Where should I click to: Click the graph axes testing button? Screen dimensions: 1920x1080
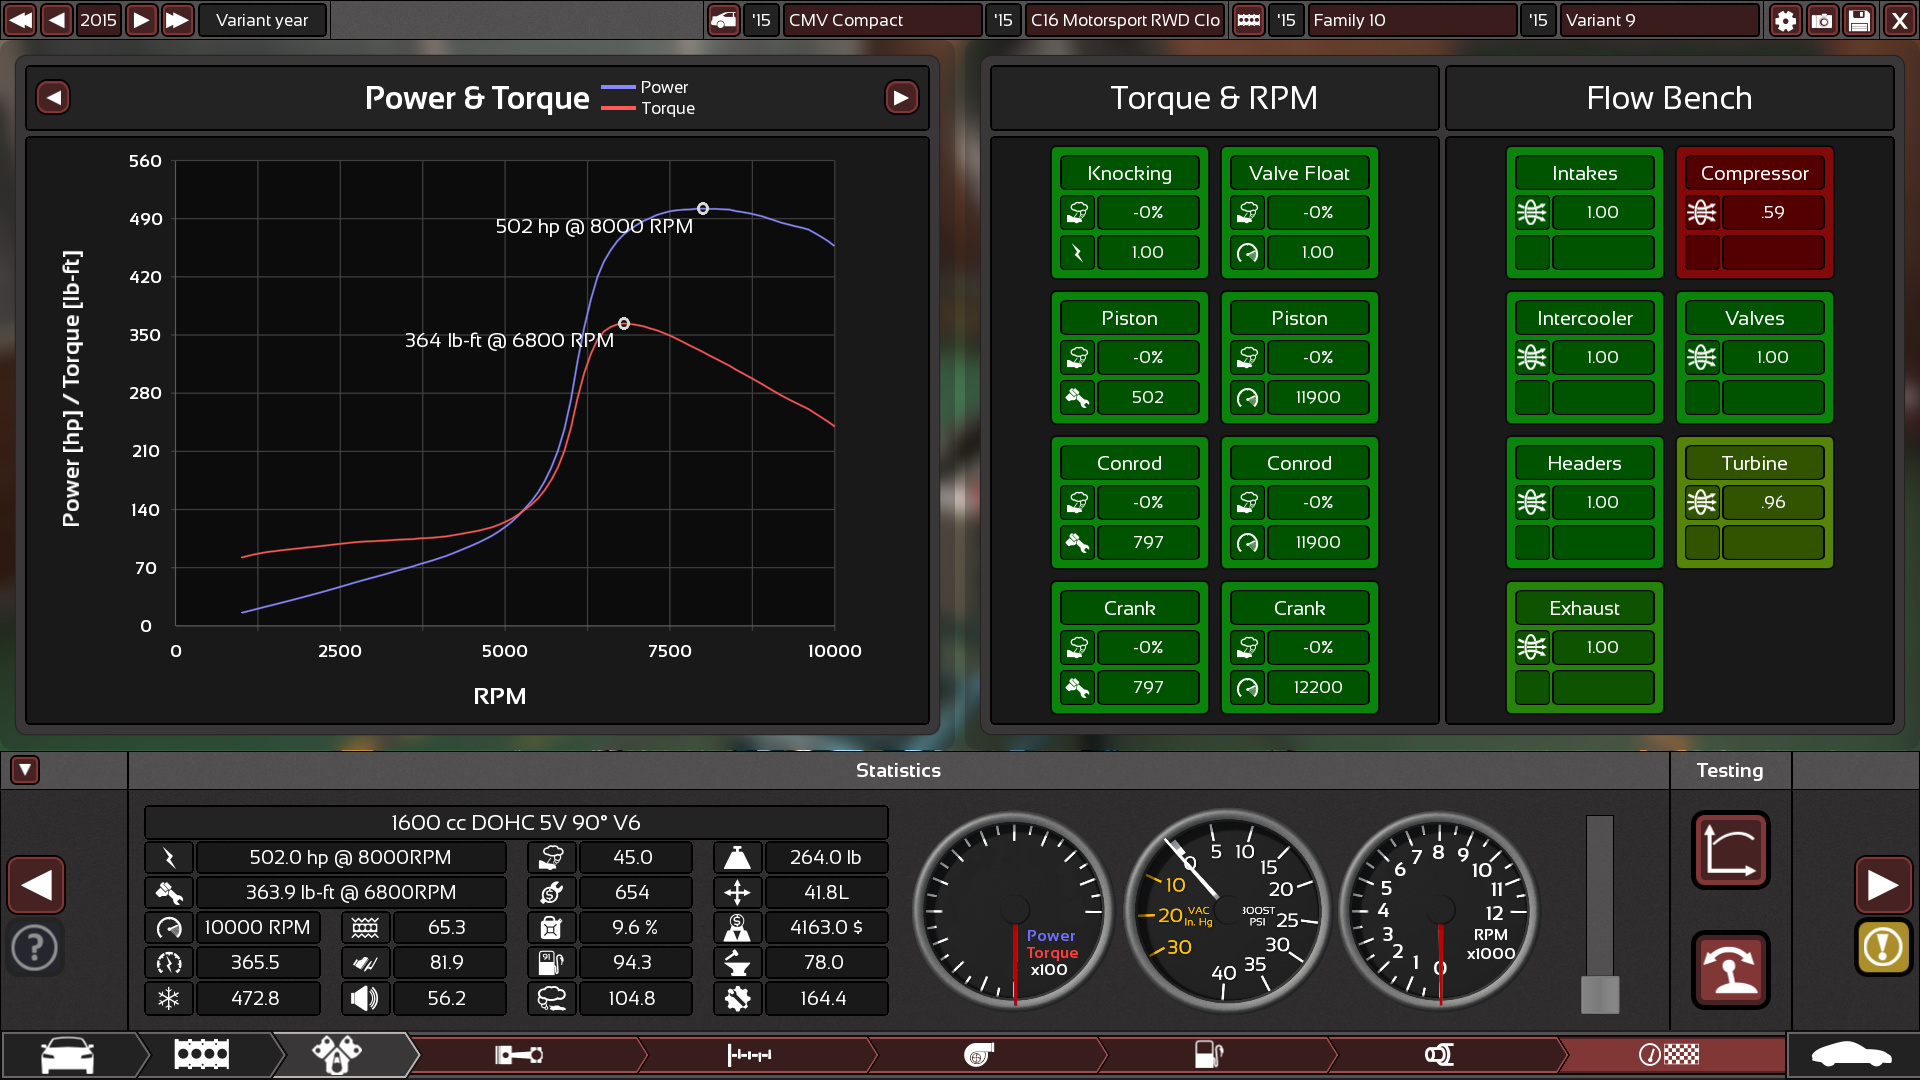[1730, 850]
